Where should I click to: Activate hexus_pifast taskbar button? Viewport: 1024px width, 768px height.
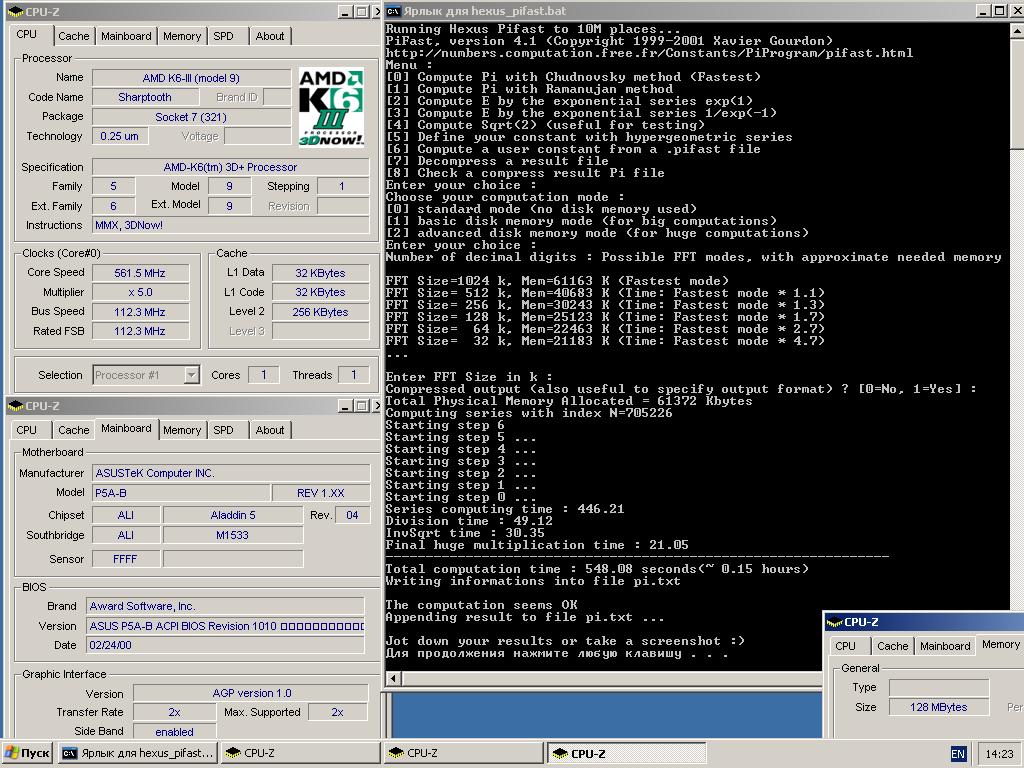[137, 753]
